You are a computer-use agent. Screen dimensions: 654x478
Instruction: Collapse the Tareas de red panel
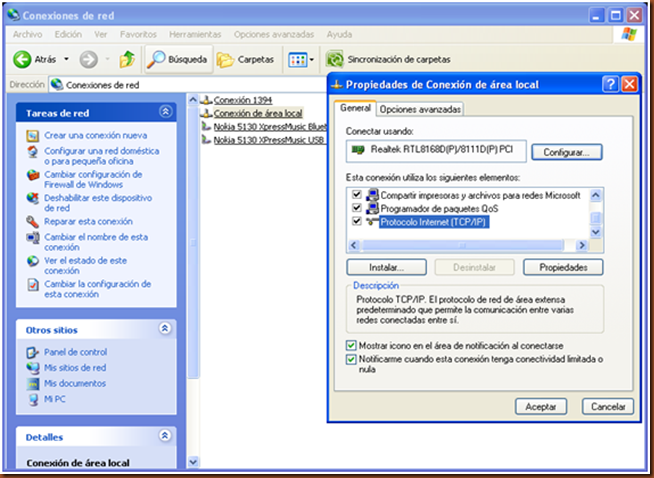[165, 112]
